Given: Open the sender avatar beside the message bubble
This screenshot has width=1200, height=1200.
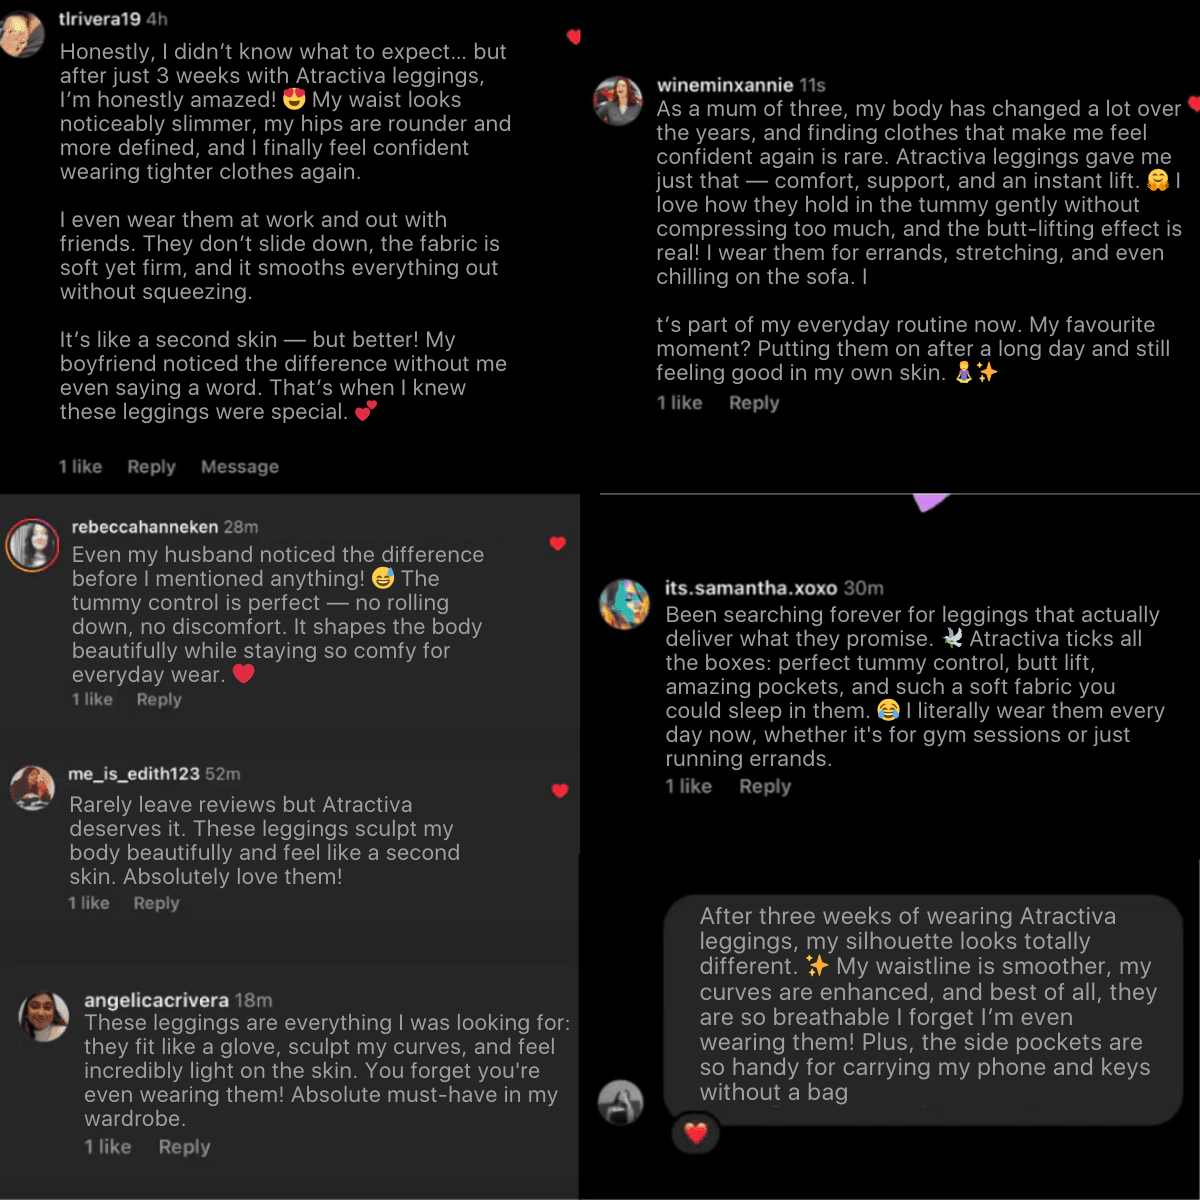Looking at the screenshot, I should (x=620, y=1103).
